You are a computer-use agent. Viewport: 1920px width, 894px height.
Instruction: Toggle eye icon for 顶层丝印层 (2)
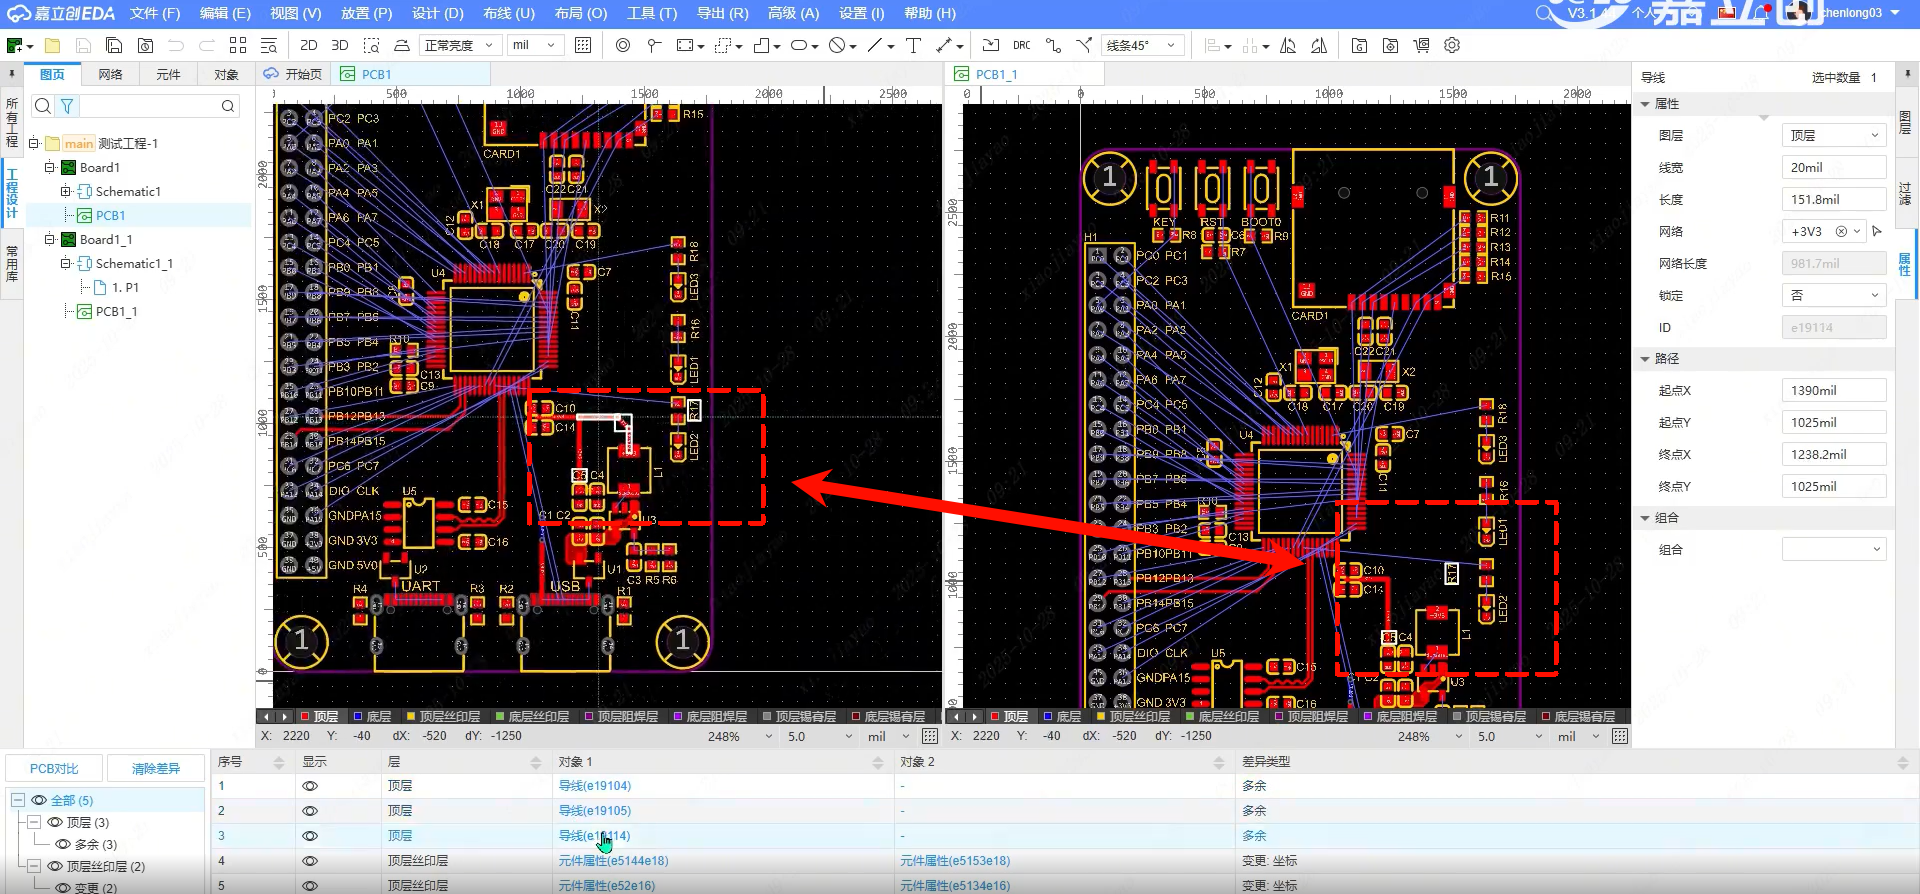(x=55, y=866)
